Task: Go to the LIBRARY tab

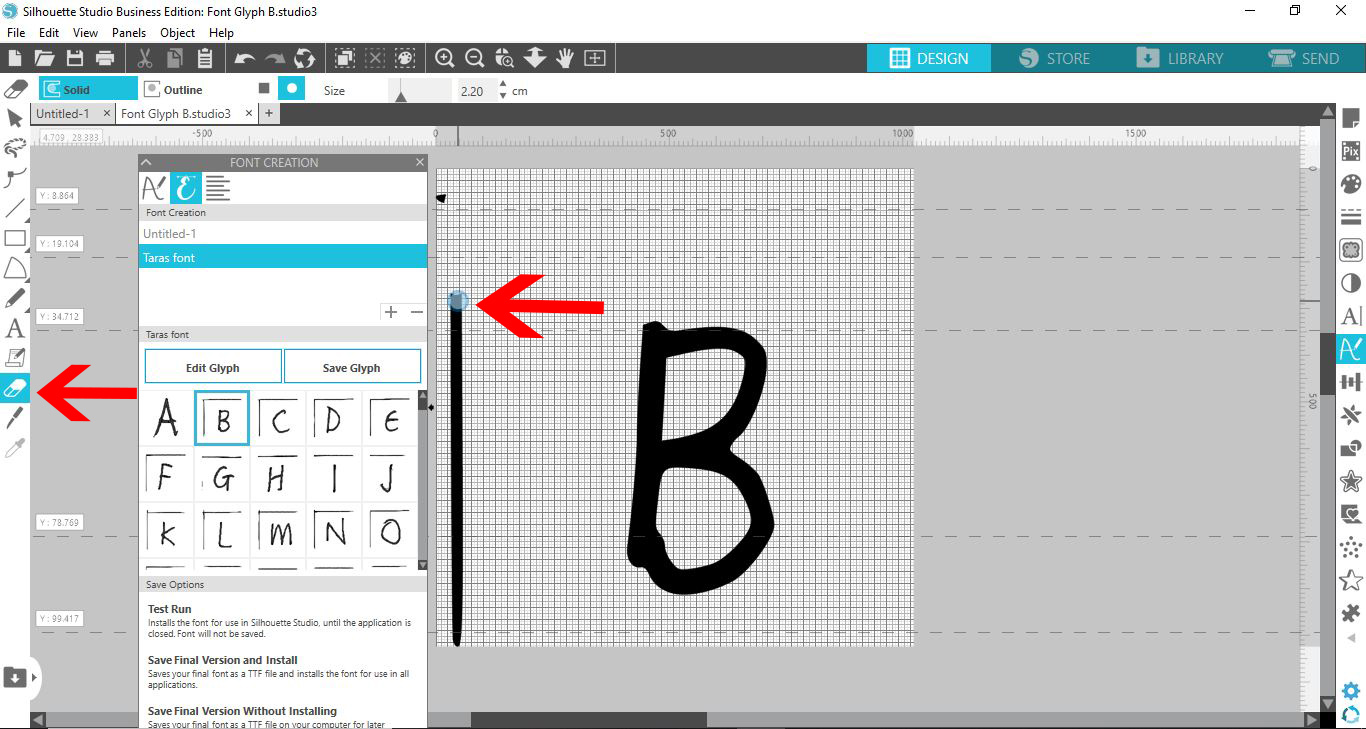Action: click(x=1181, y=58)
